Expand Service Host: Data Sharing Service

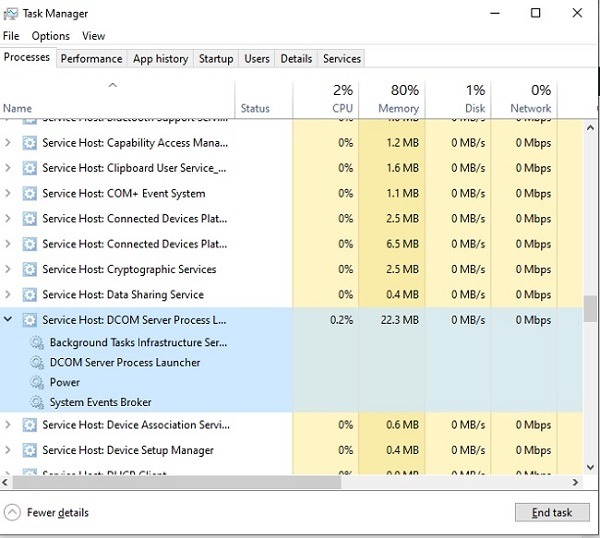(8, 294)
